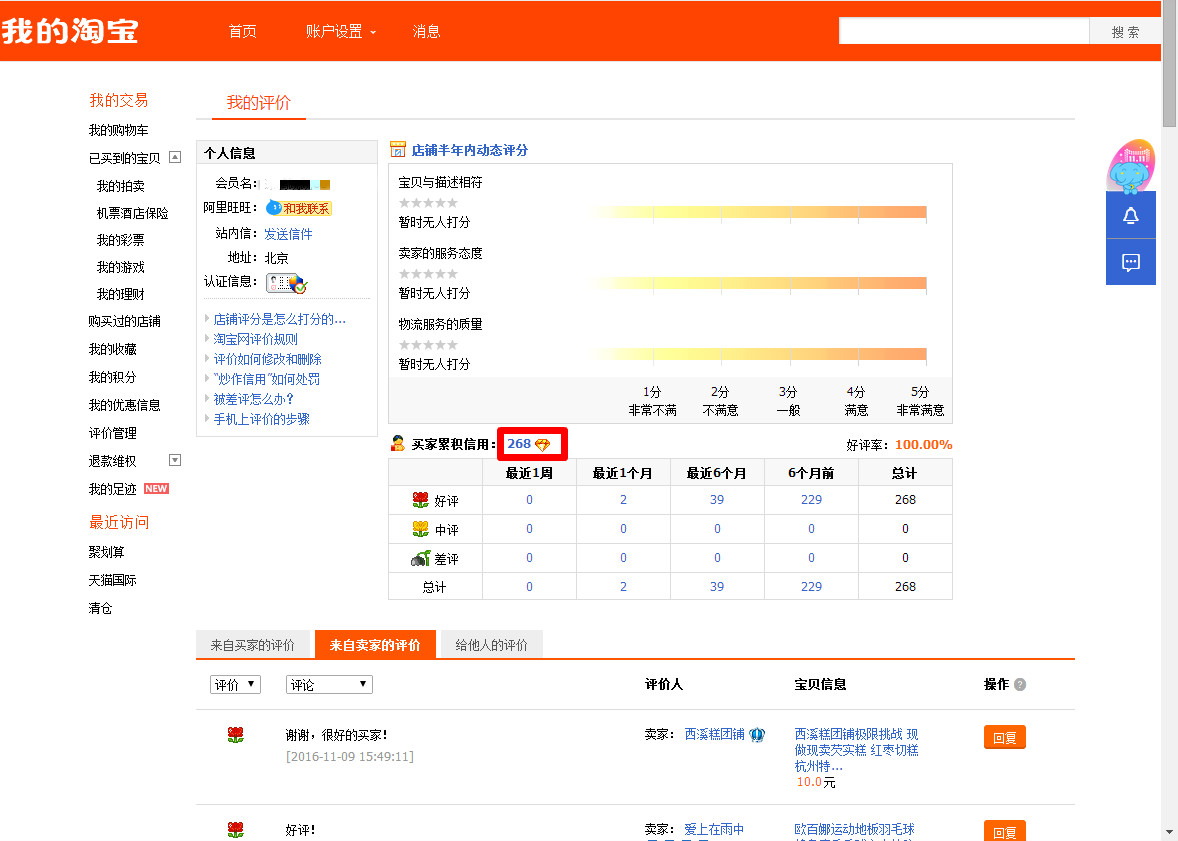
Task: Click the 西溪糕团铺 seller name link
Action: [x=714, y=734]
